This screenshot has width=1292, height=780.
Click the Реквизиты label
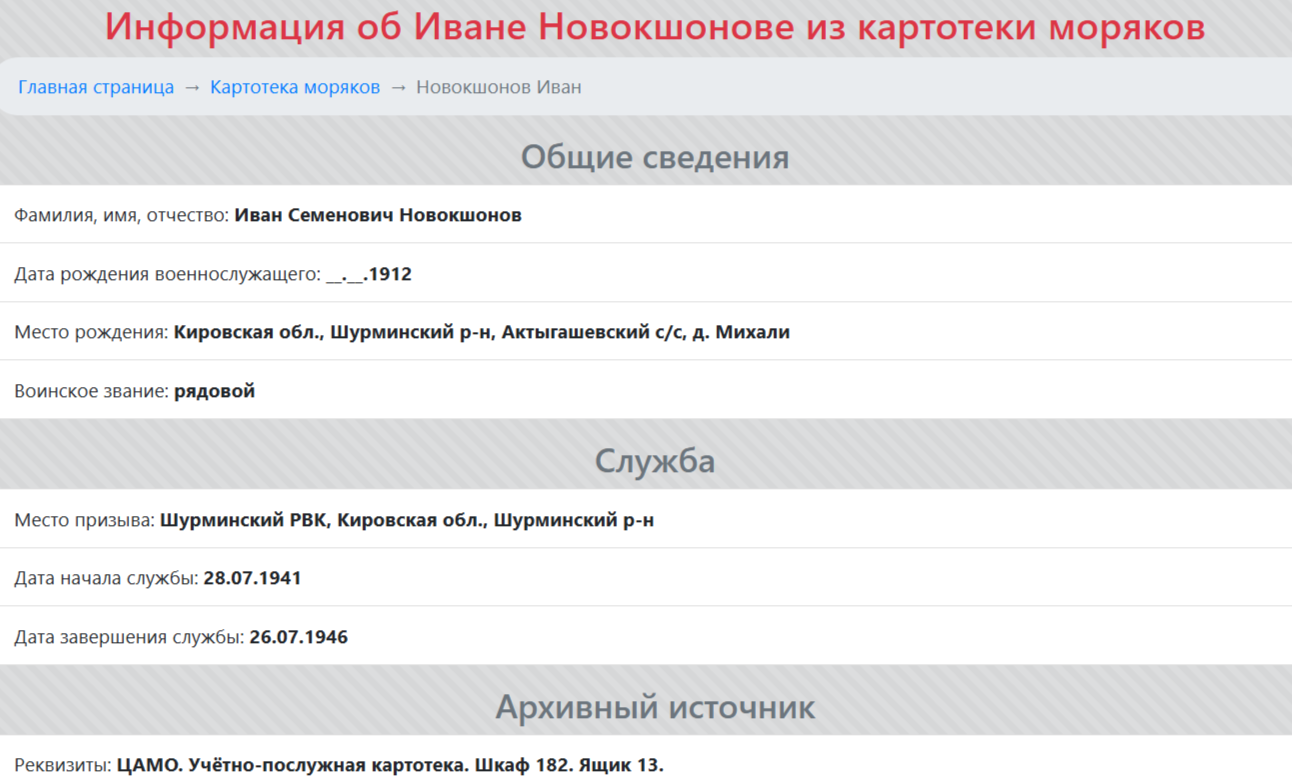[x=62, y=765]
